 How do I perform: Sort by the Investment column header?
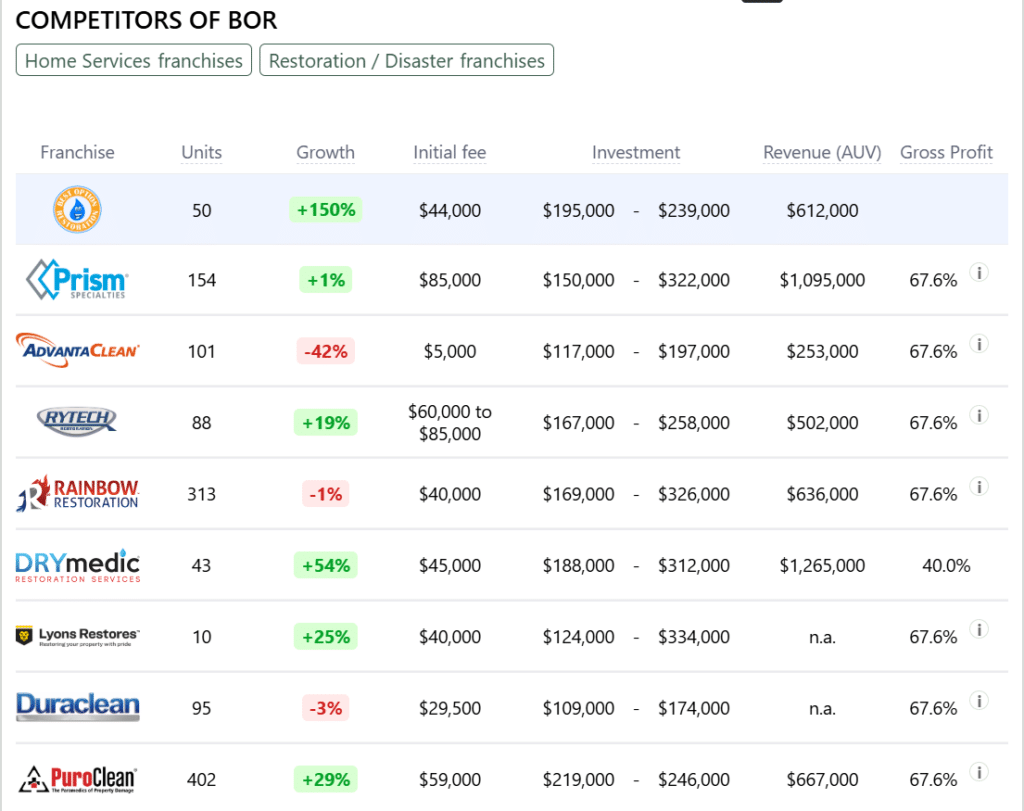tap(635, 152)
